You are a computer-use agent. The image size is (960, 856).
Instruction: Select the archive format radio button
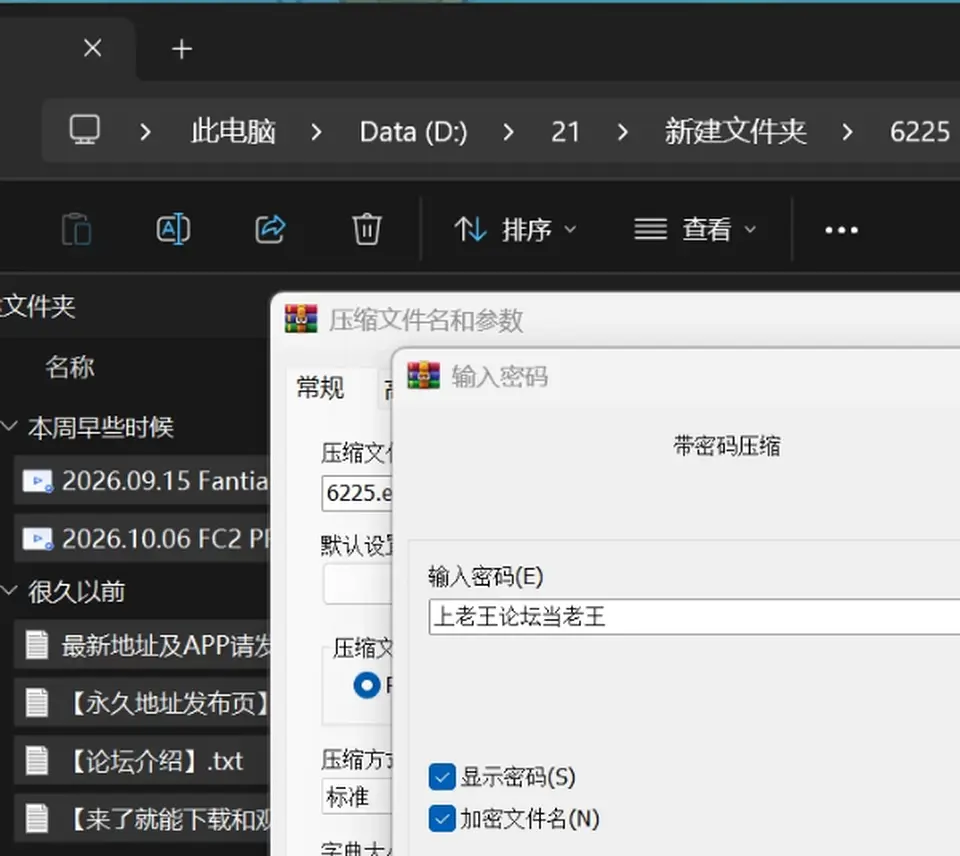point(367,685)
